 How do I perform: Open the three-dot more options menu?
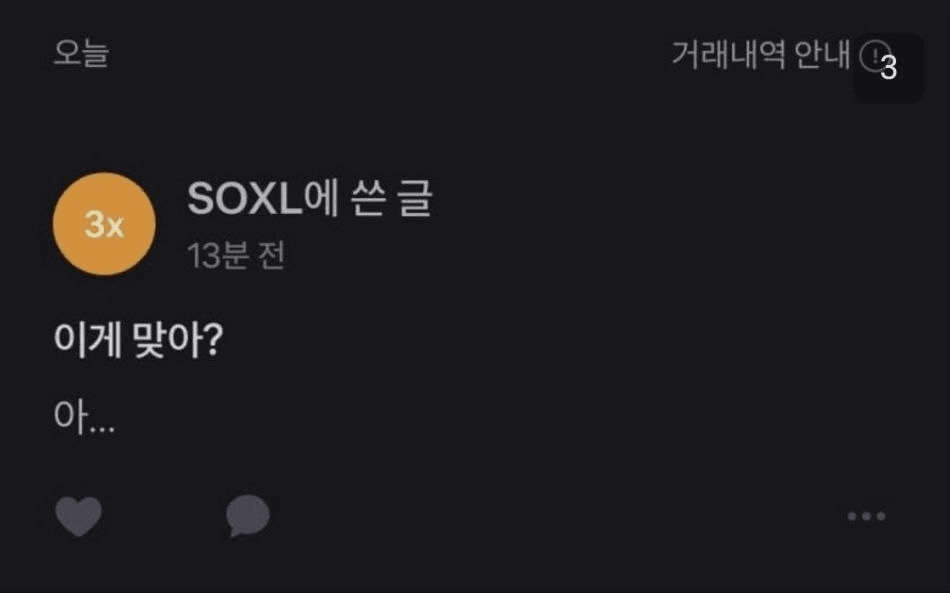pos(866,516)
